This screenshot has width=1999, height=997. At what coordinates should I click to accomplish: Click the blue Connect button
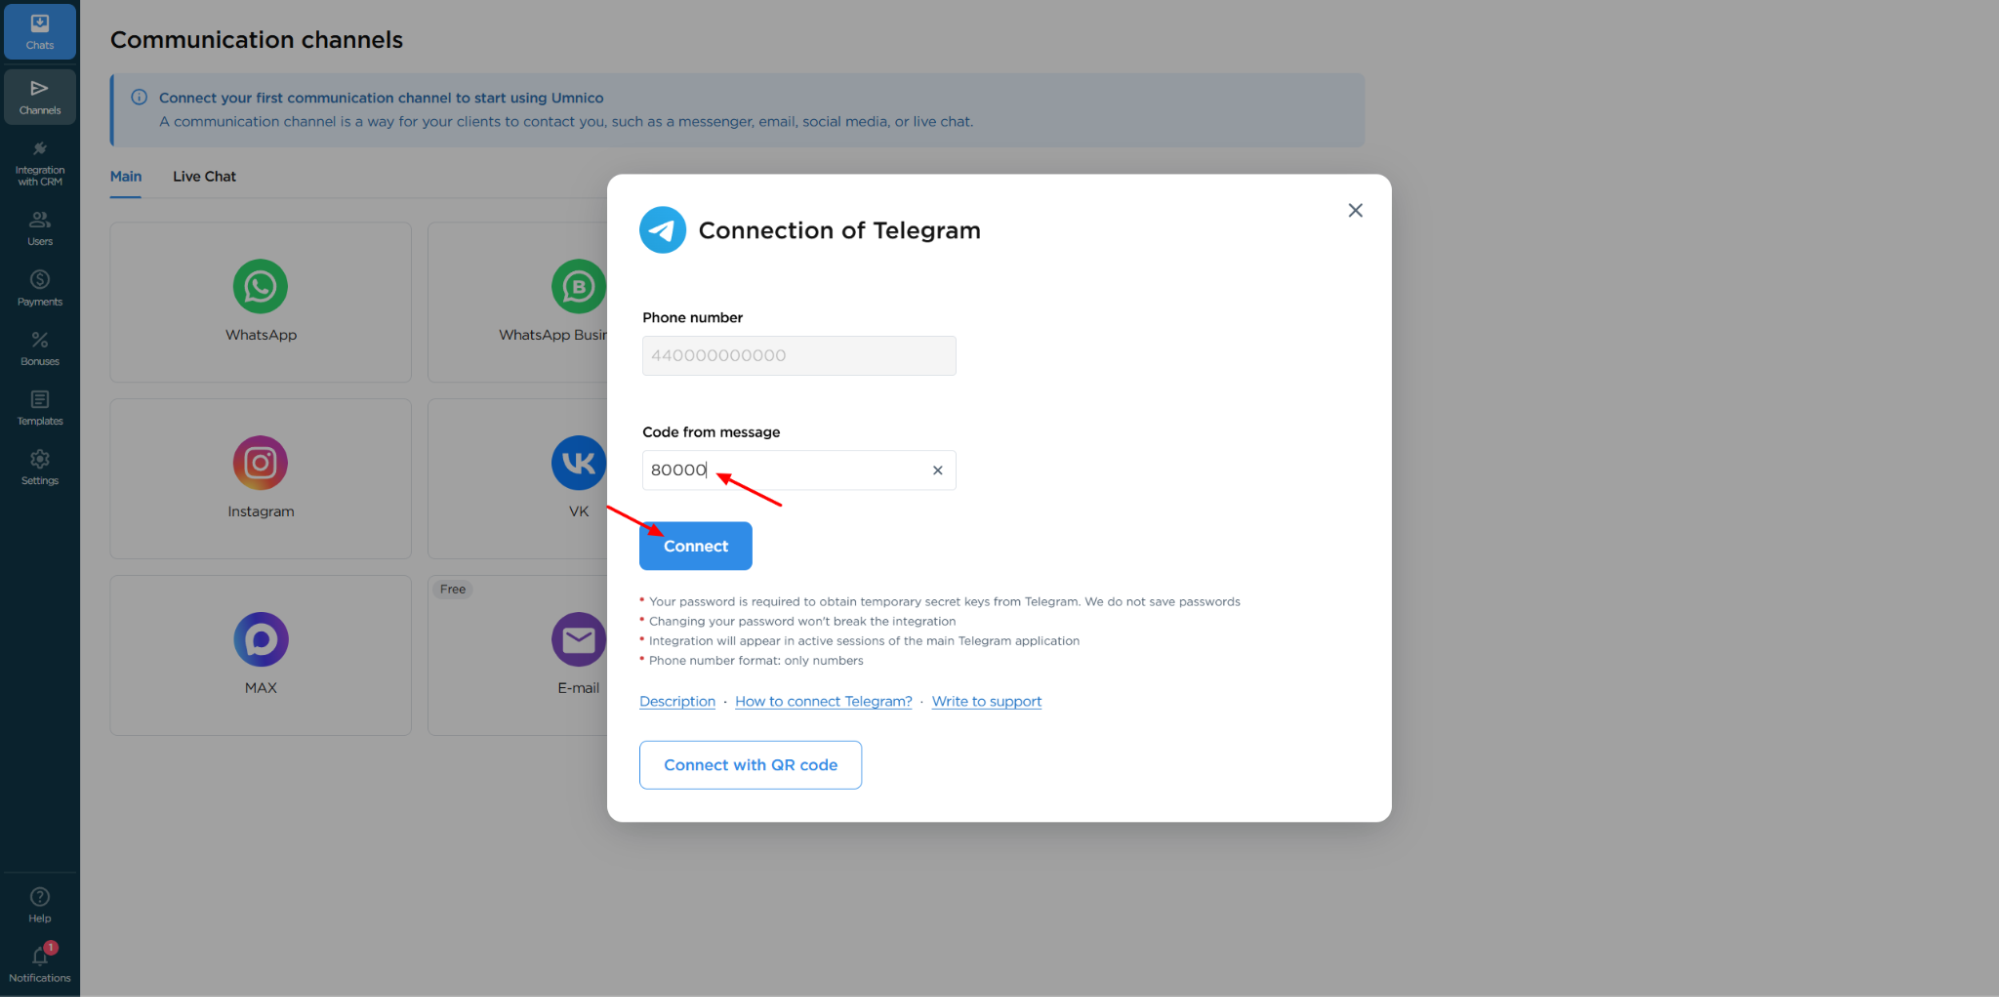(x=696, y=546)
